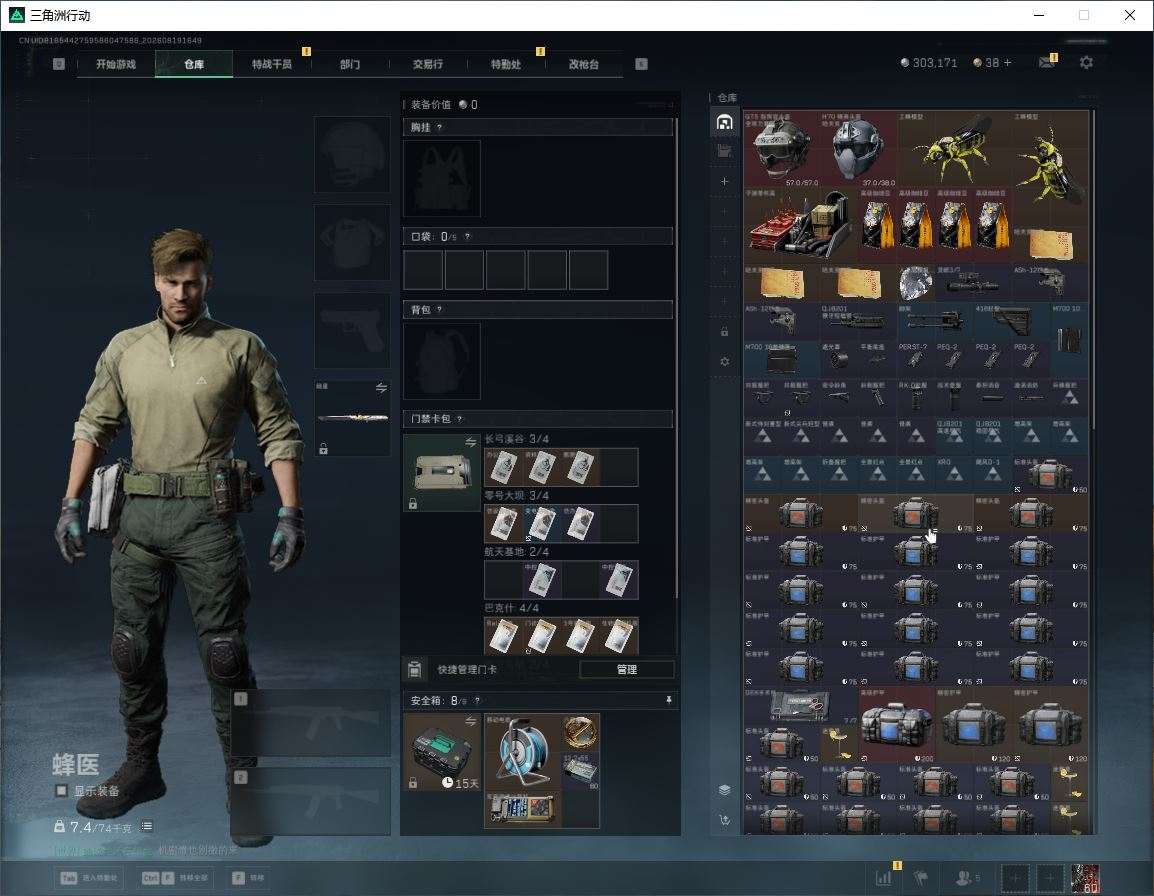Click the player avatar at bottom right
Screen dimensions: 1154x896
pos(1086,878)
